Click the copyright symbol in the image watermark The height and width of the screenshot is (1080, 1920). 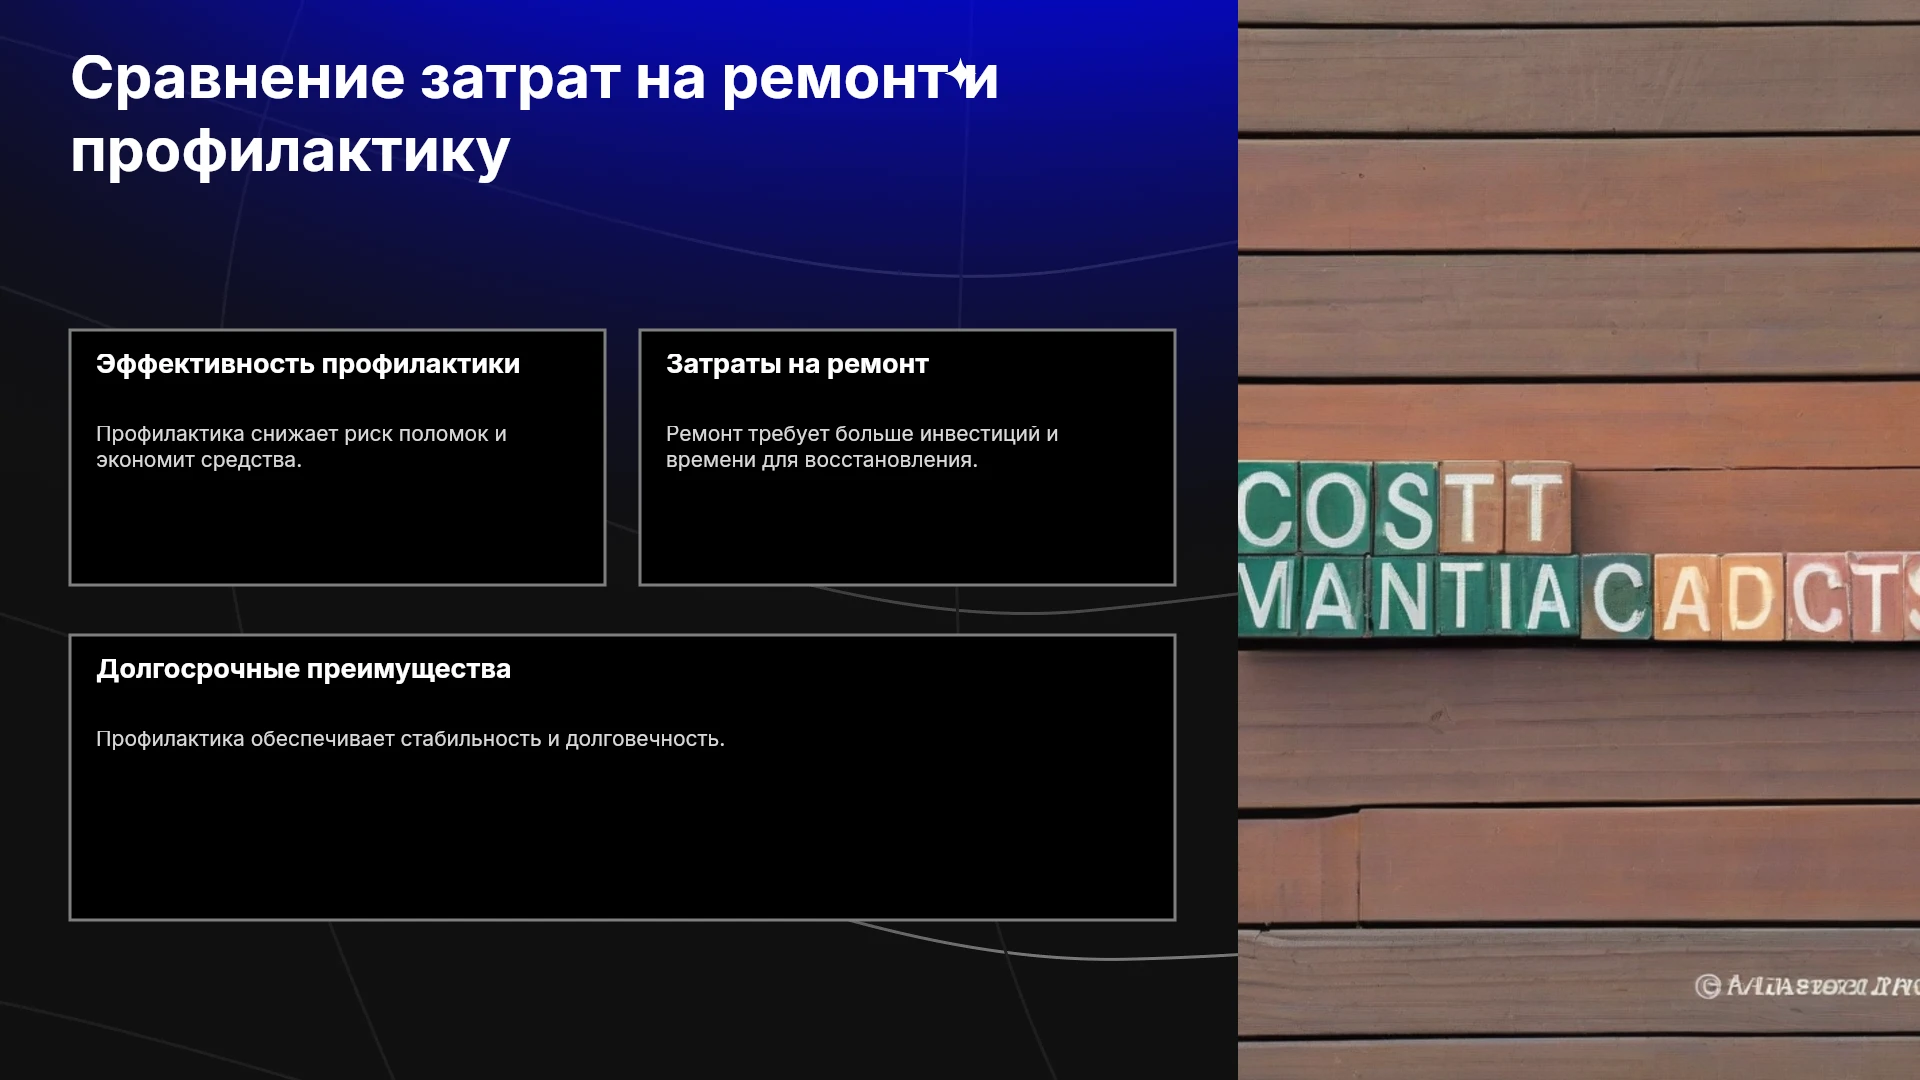(1708, 986)
